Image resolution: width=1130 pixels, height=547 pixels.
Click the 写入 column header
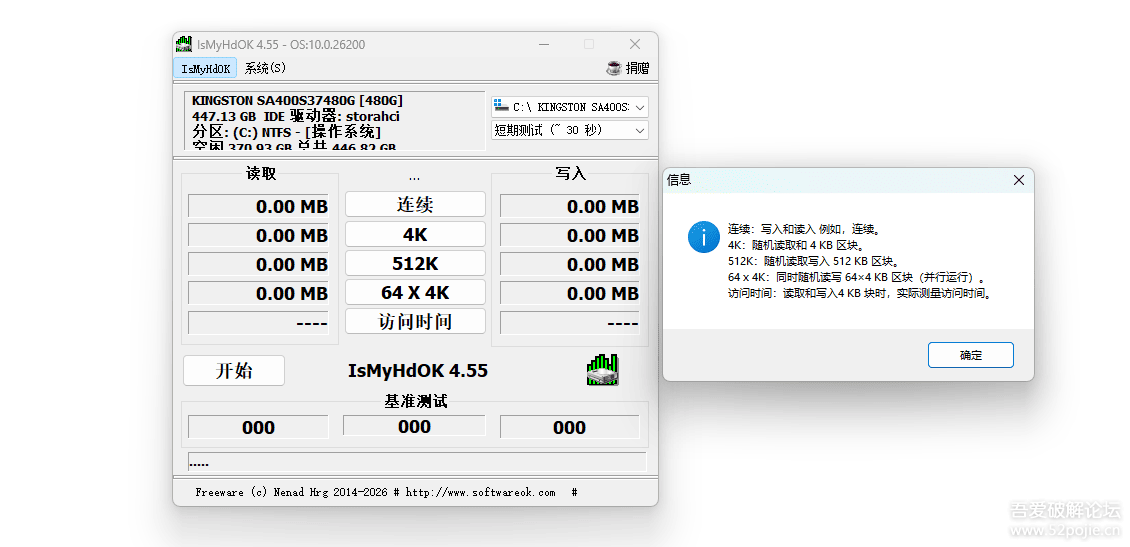click(571, 173)
